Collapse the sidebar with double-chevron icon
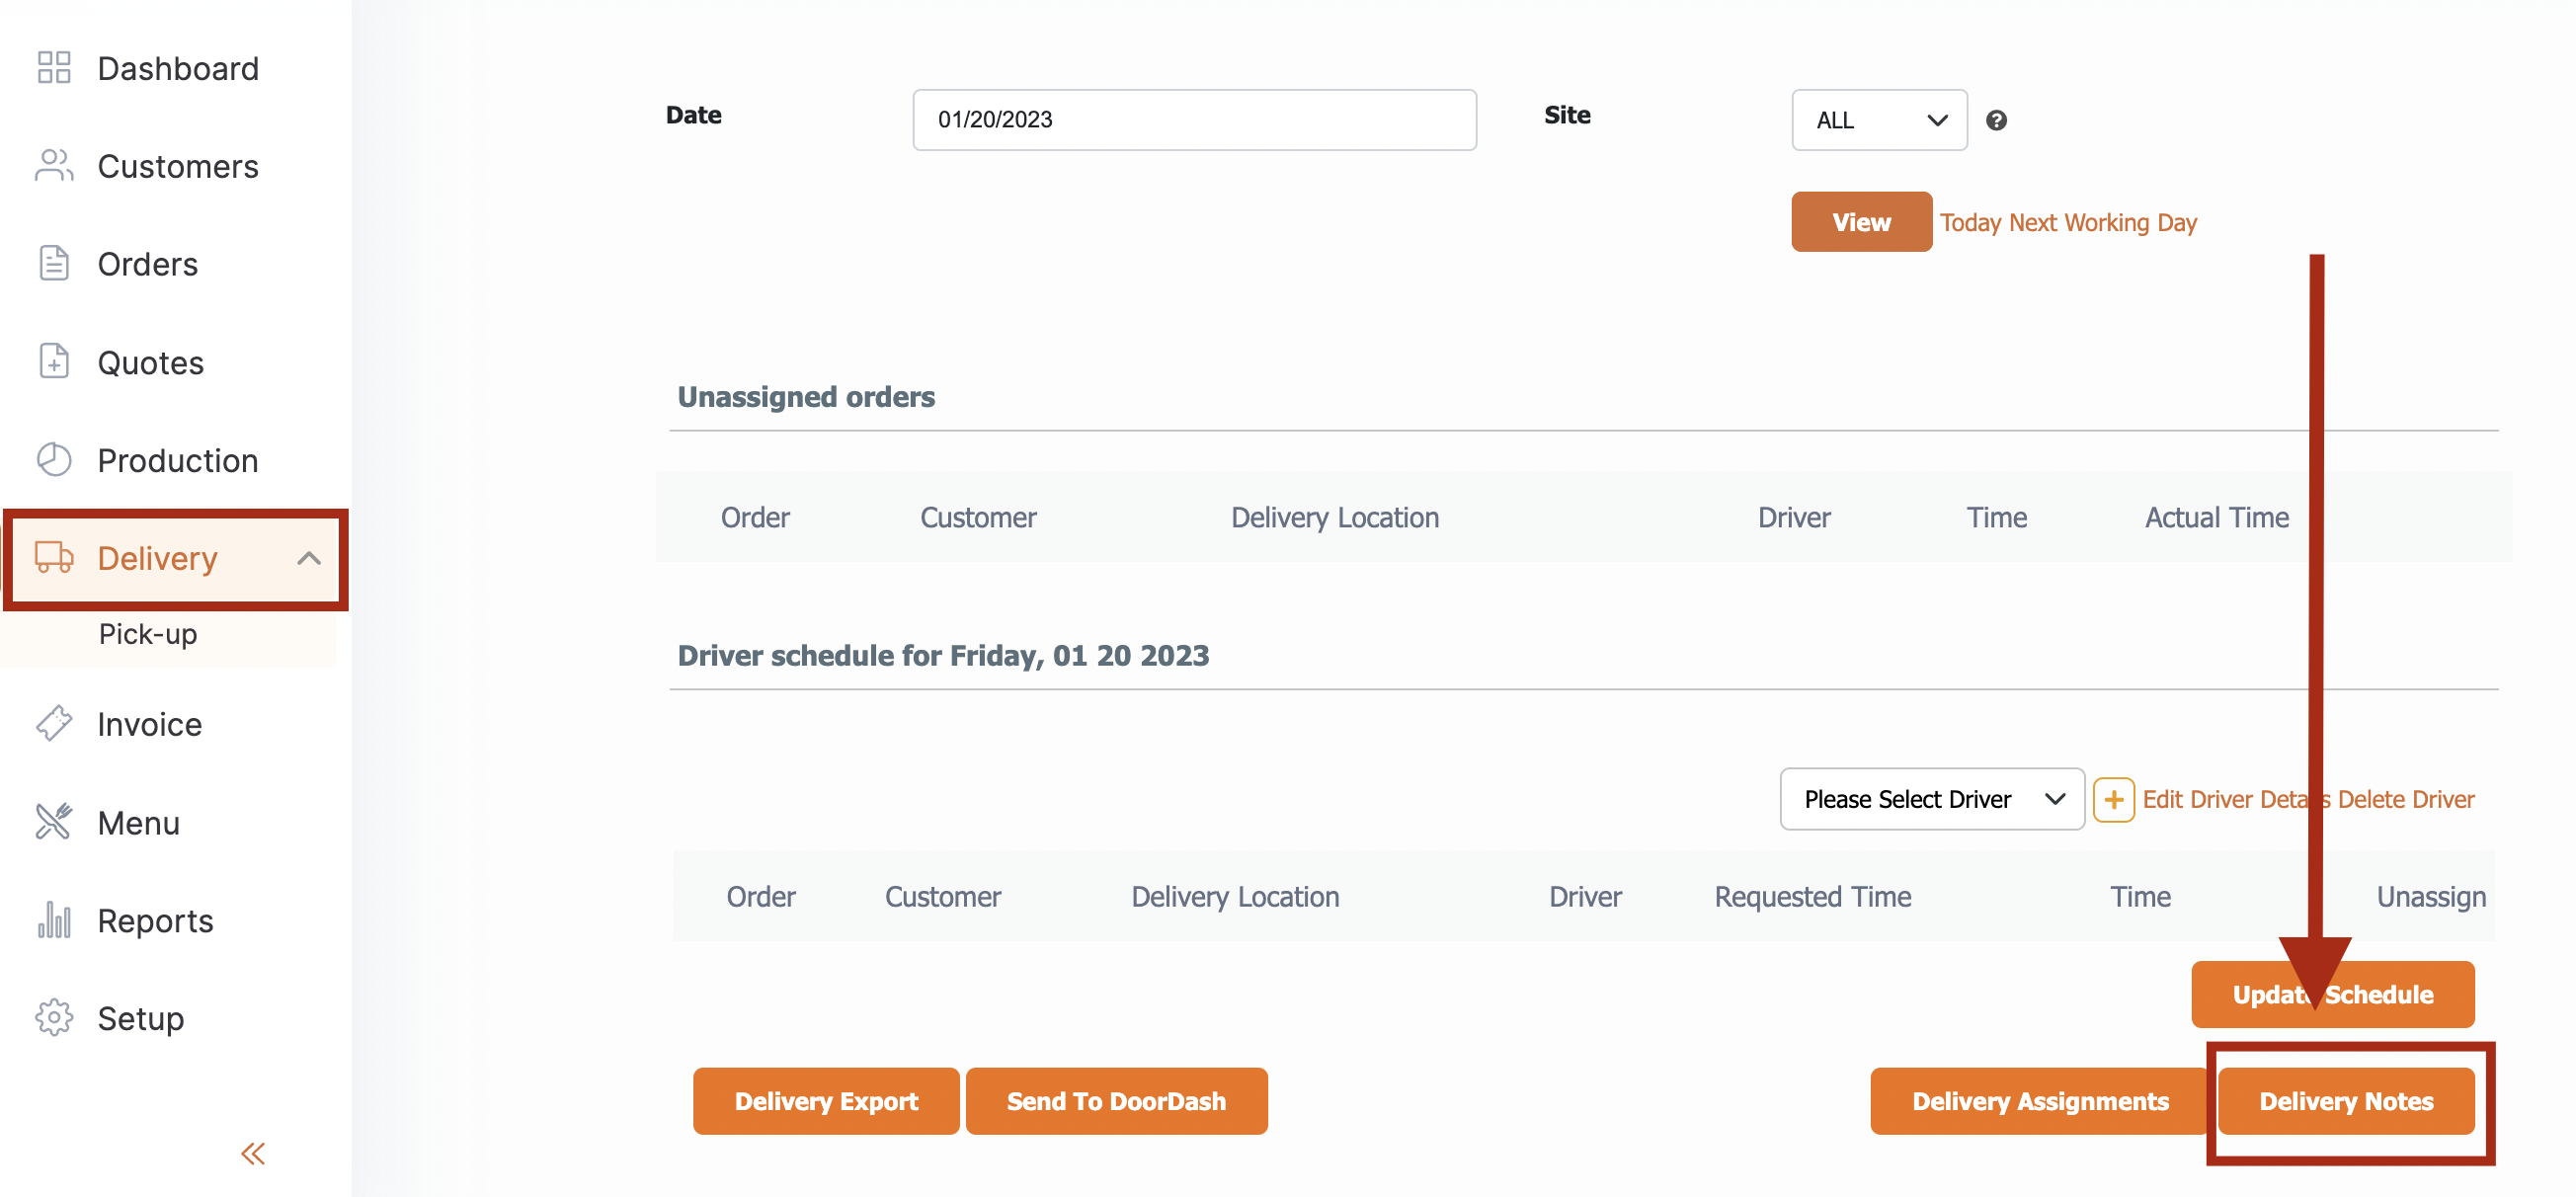Screen dimensions: 2576x1197 (x=253, y=1154)
